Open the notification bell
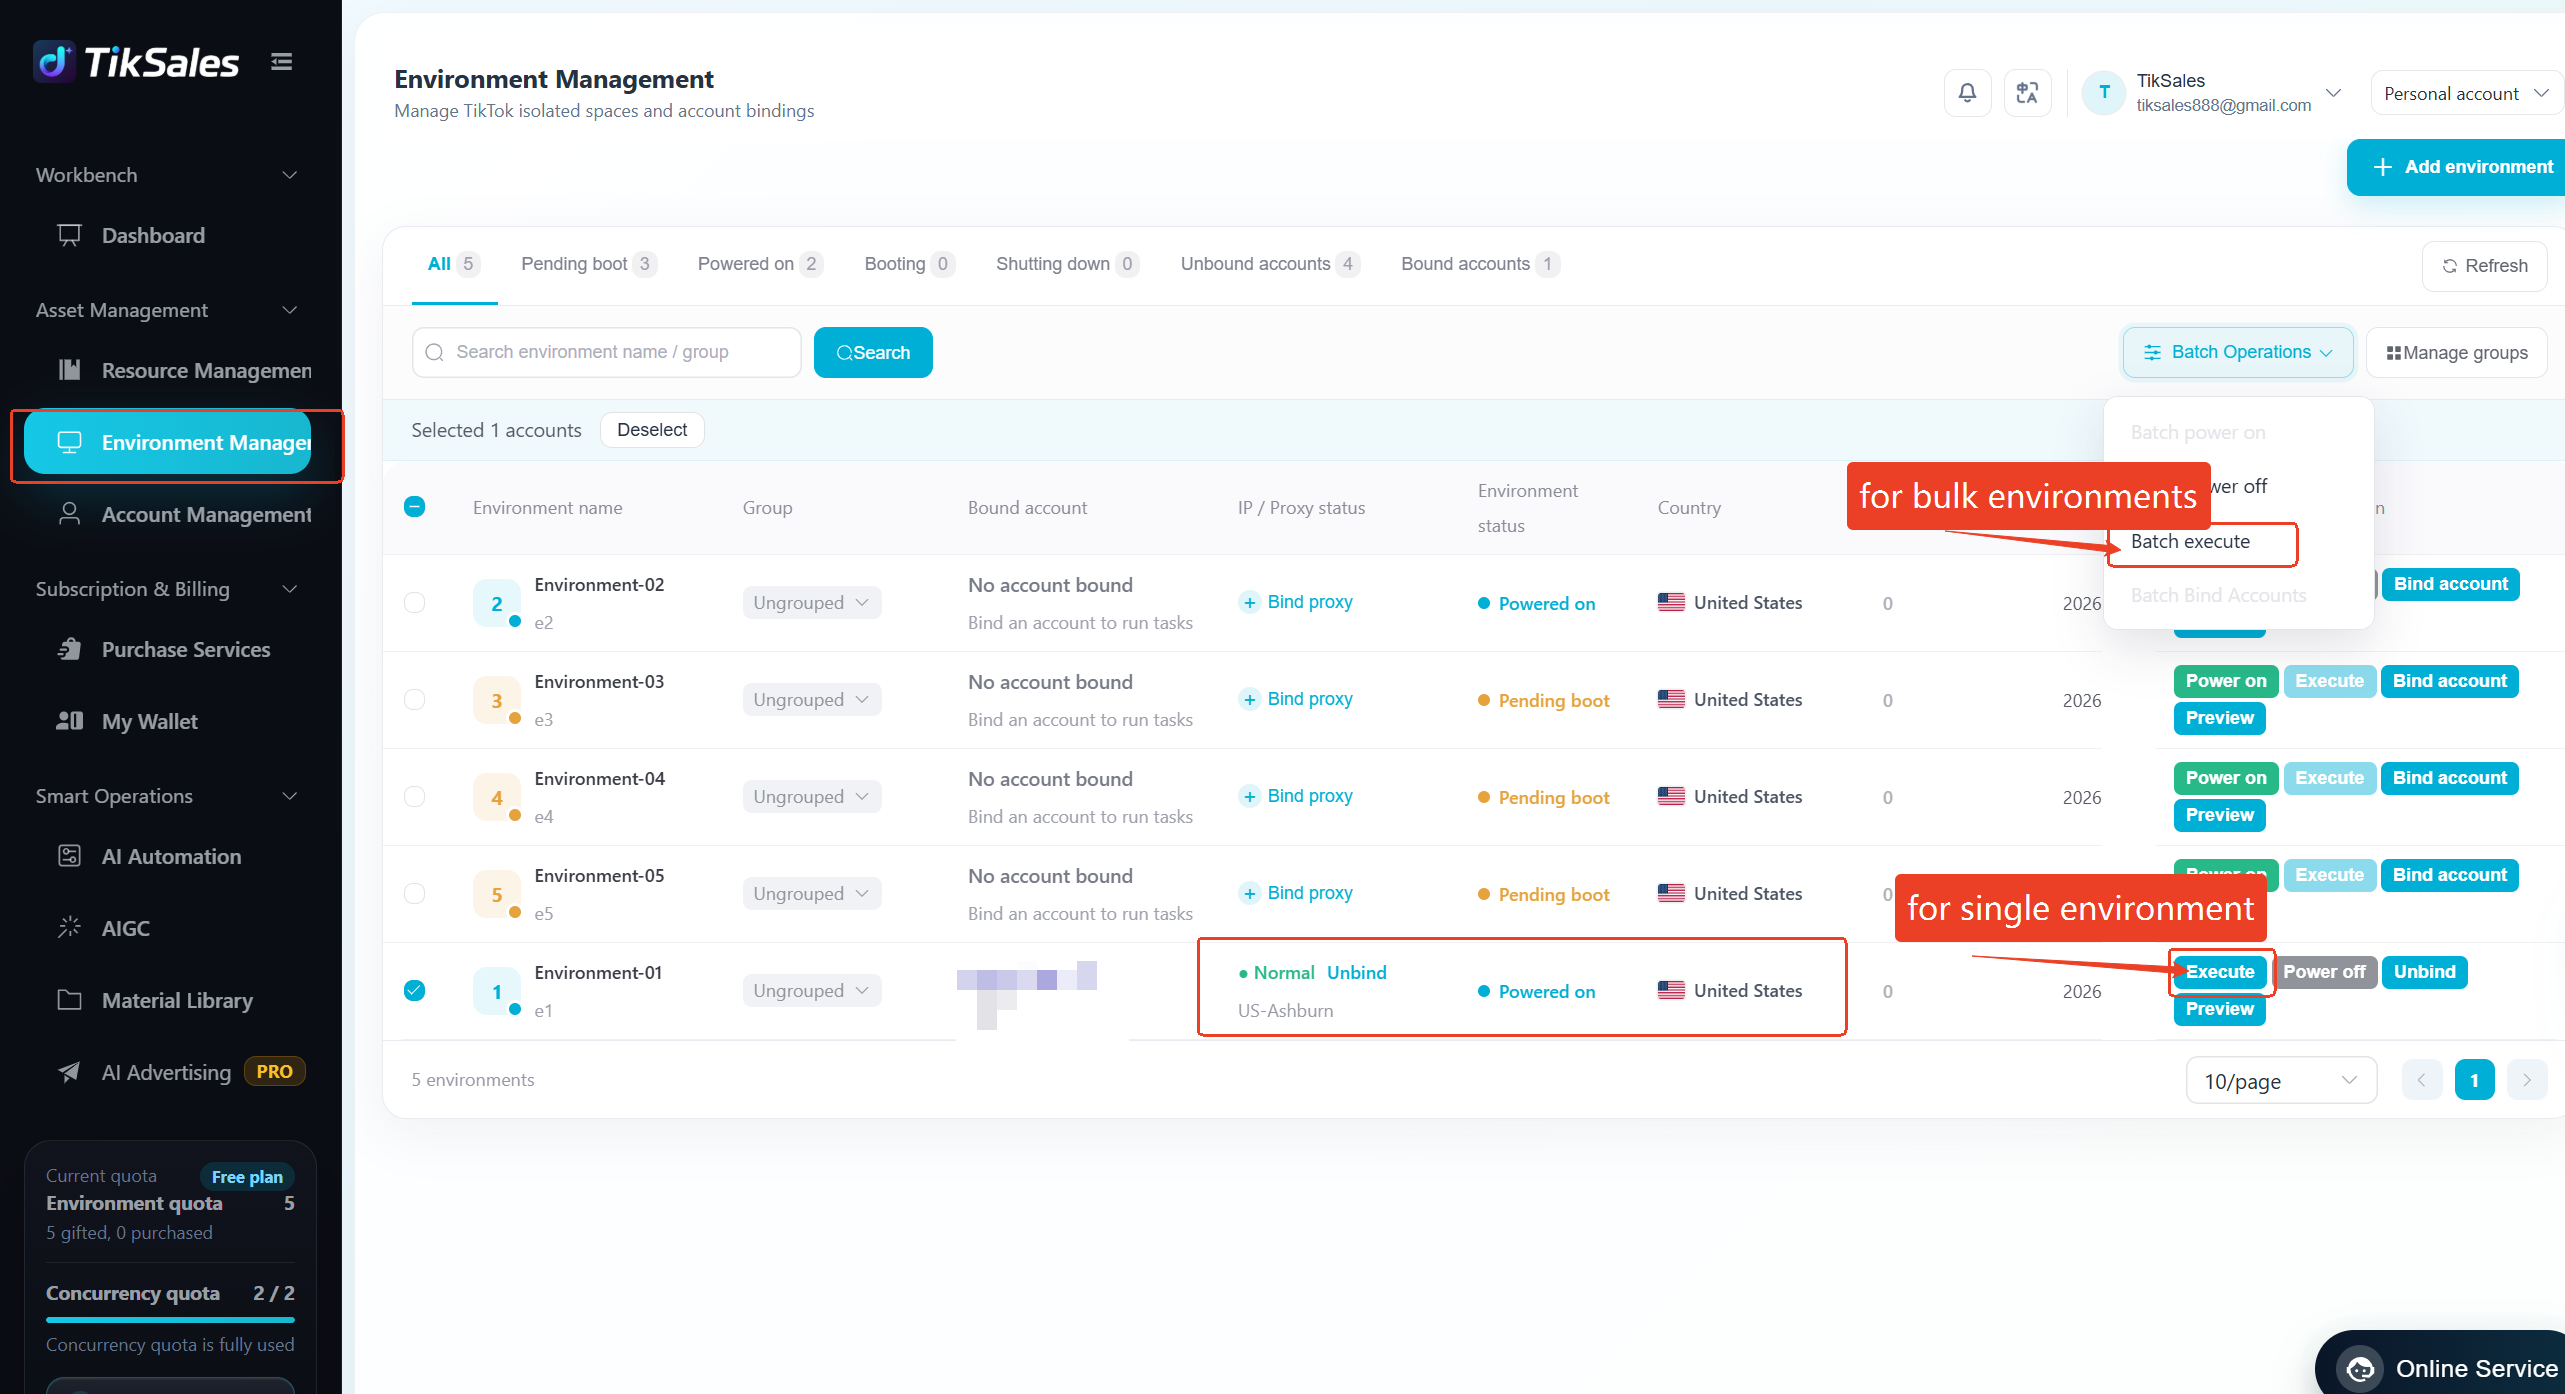Screen dimensions: 2565x1394 pyautogui.click(x=1967, y=93)
